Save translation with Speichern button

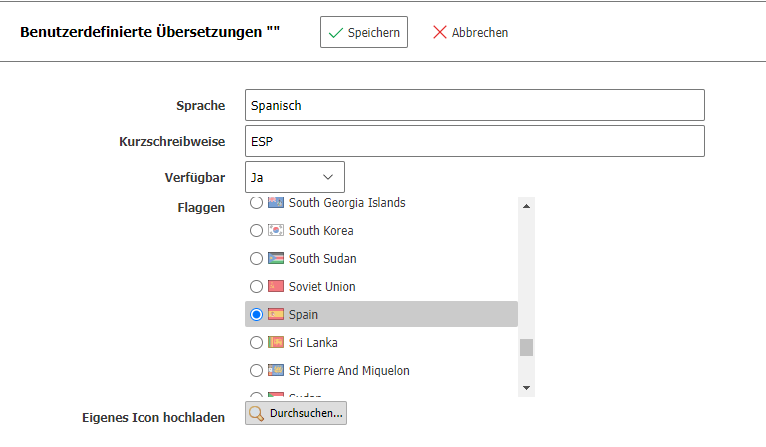pos(365,32)
